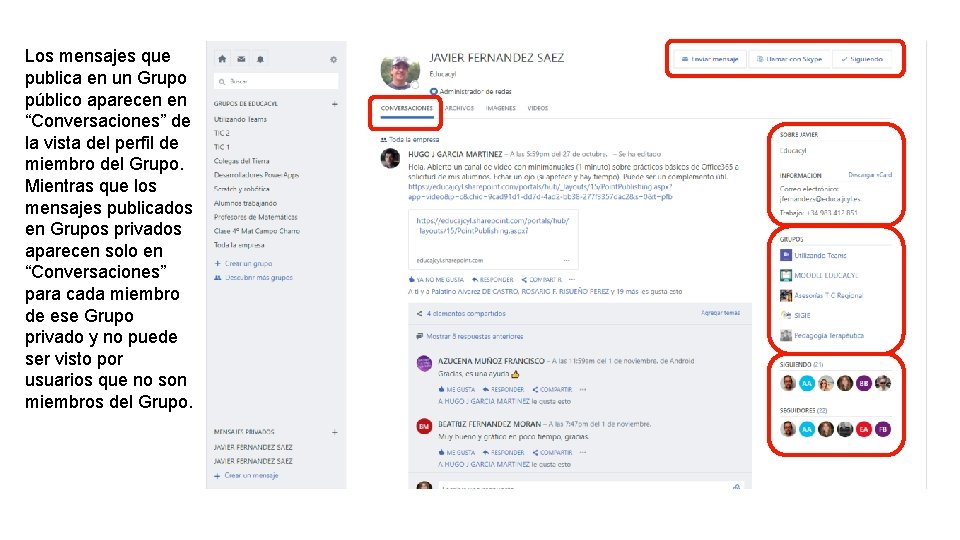Open the Home icon in Yammer sidebar

pos(222,59)
